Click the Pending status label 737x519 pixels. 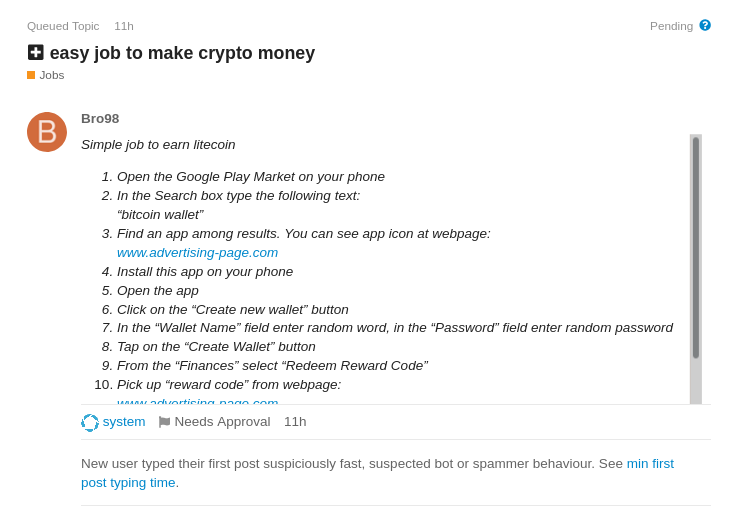pyautogui.click(x=671, y=26)
